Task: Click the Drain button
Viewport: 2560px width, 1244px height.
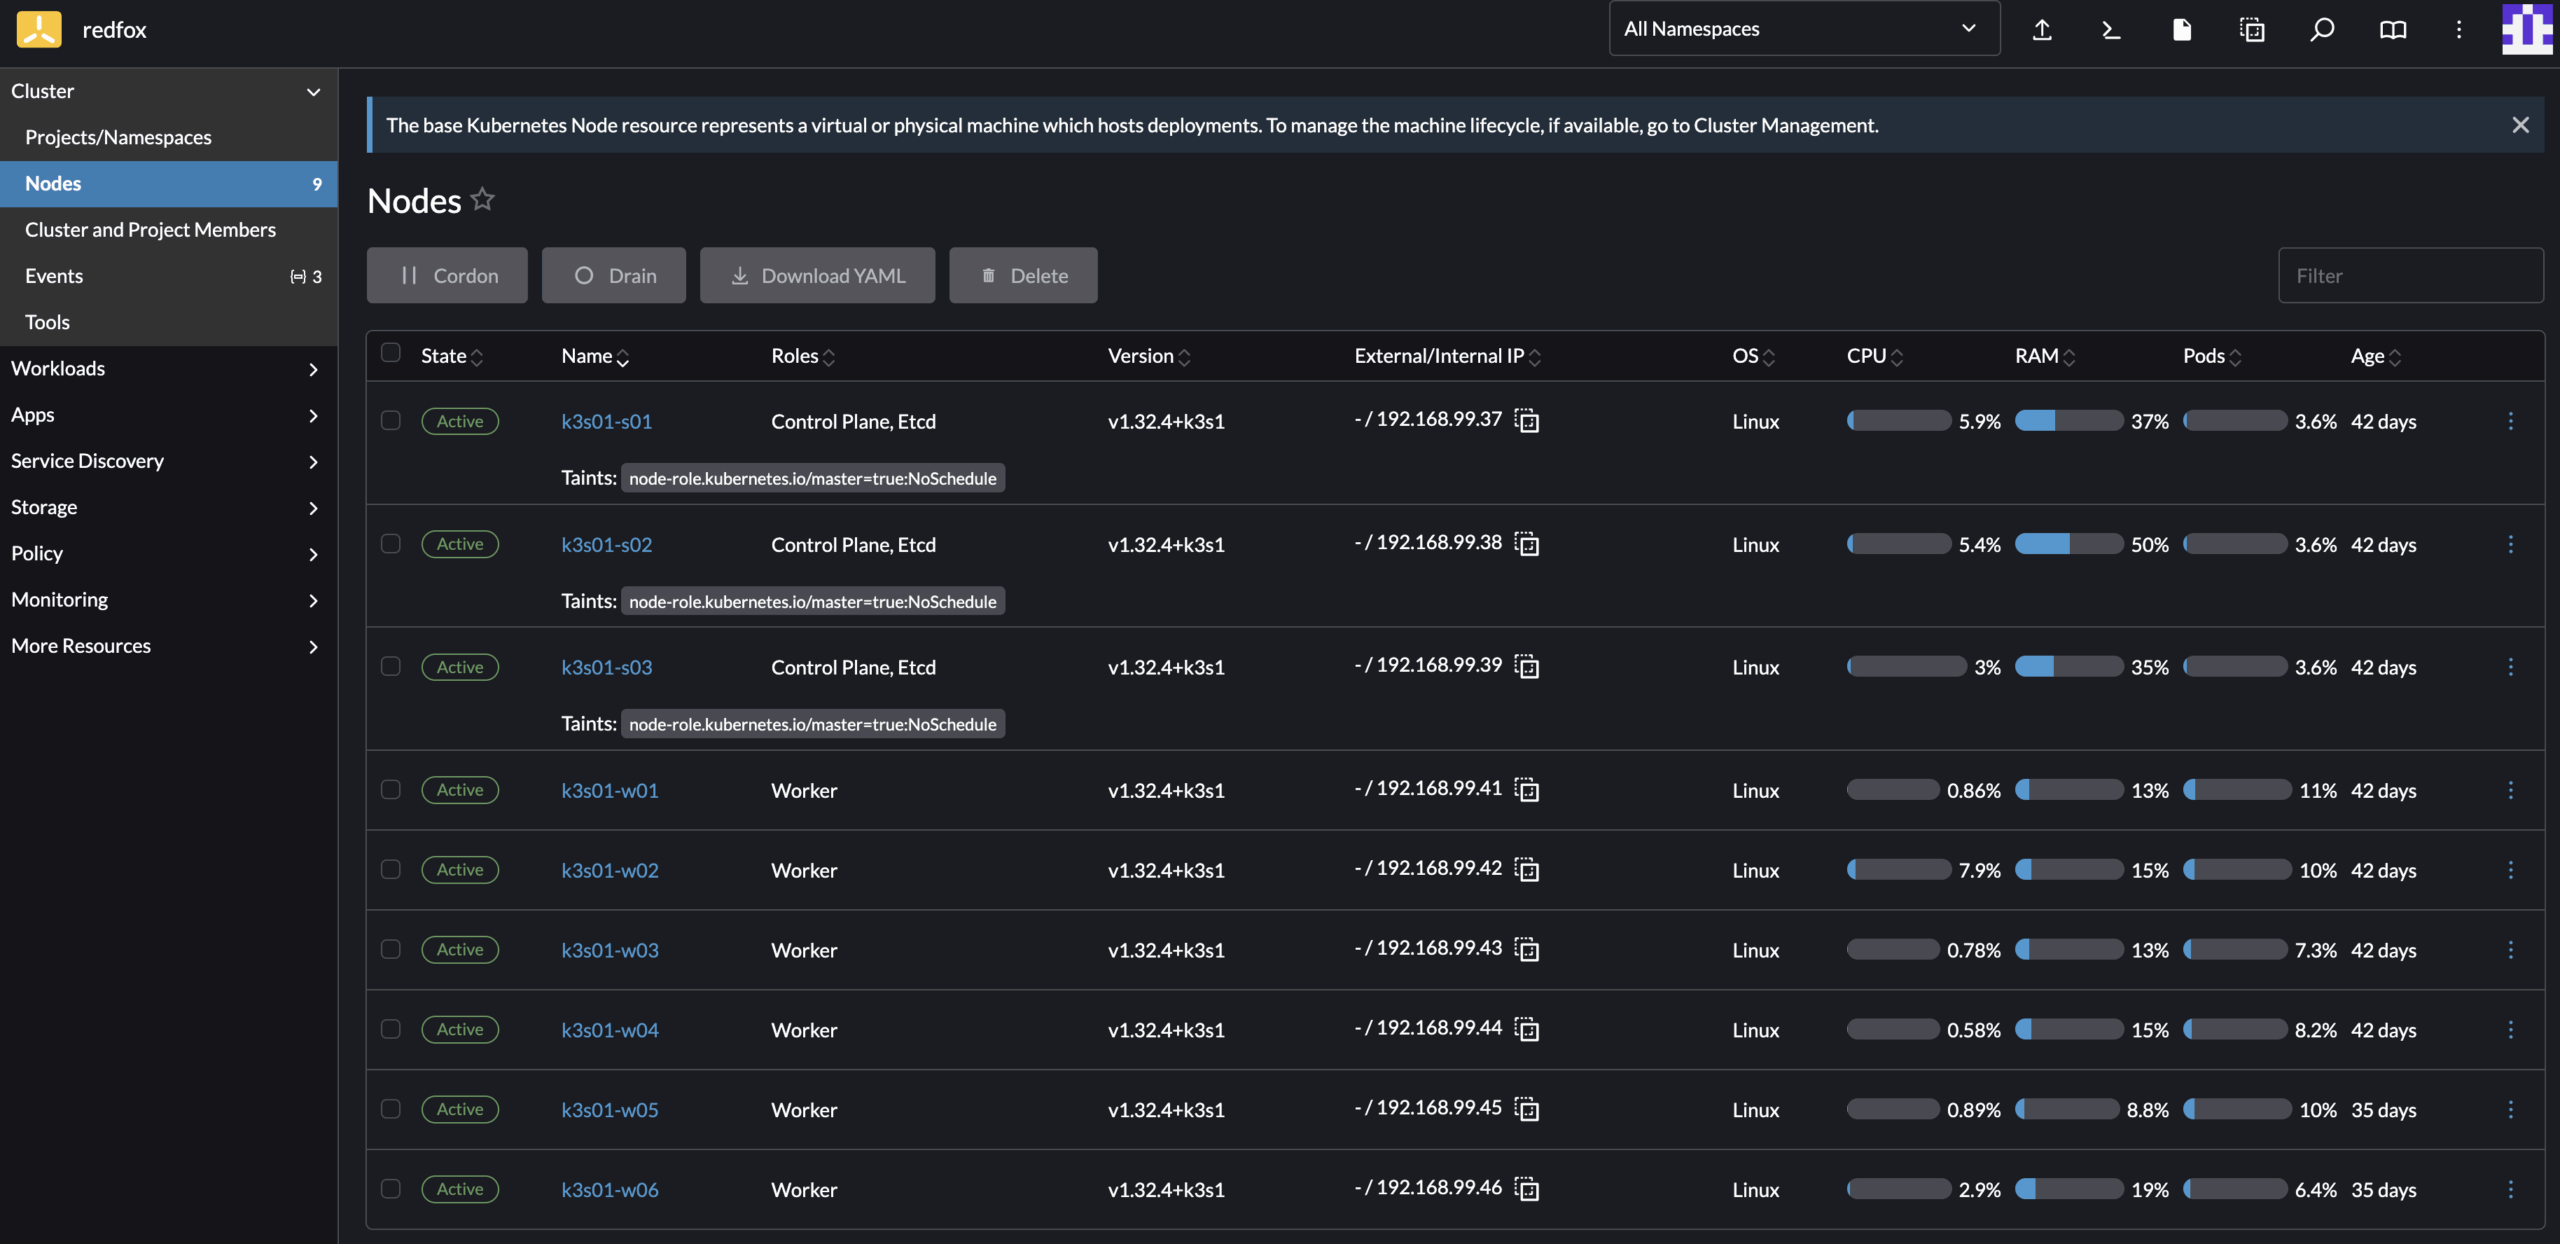Action: coord(614,275)
